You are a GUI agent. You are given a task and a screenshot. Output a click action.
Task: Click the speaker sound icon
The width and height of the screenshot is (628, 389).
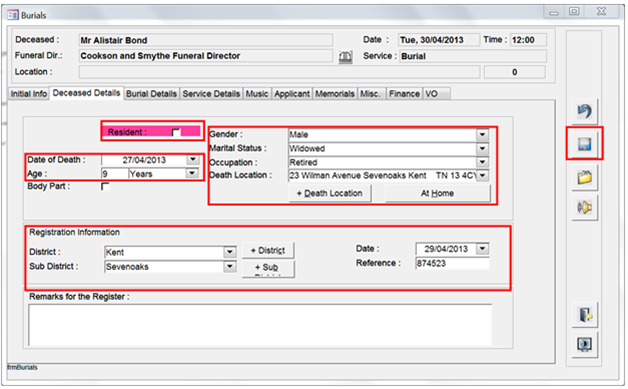[584, 207]
